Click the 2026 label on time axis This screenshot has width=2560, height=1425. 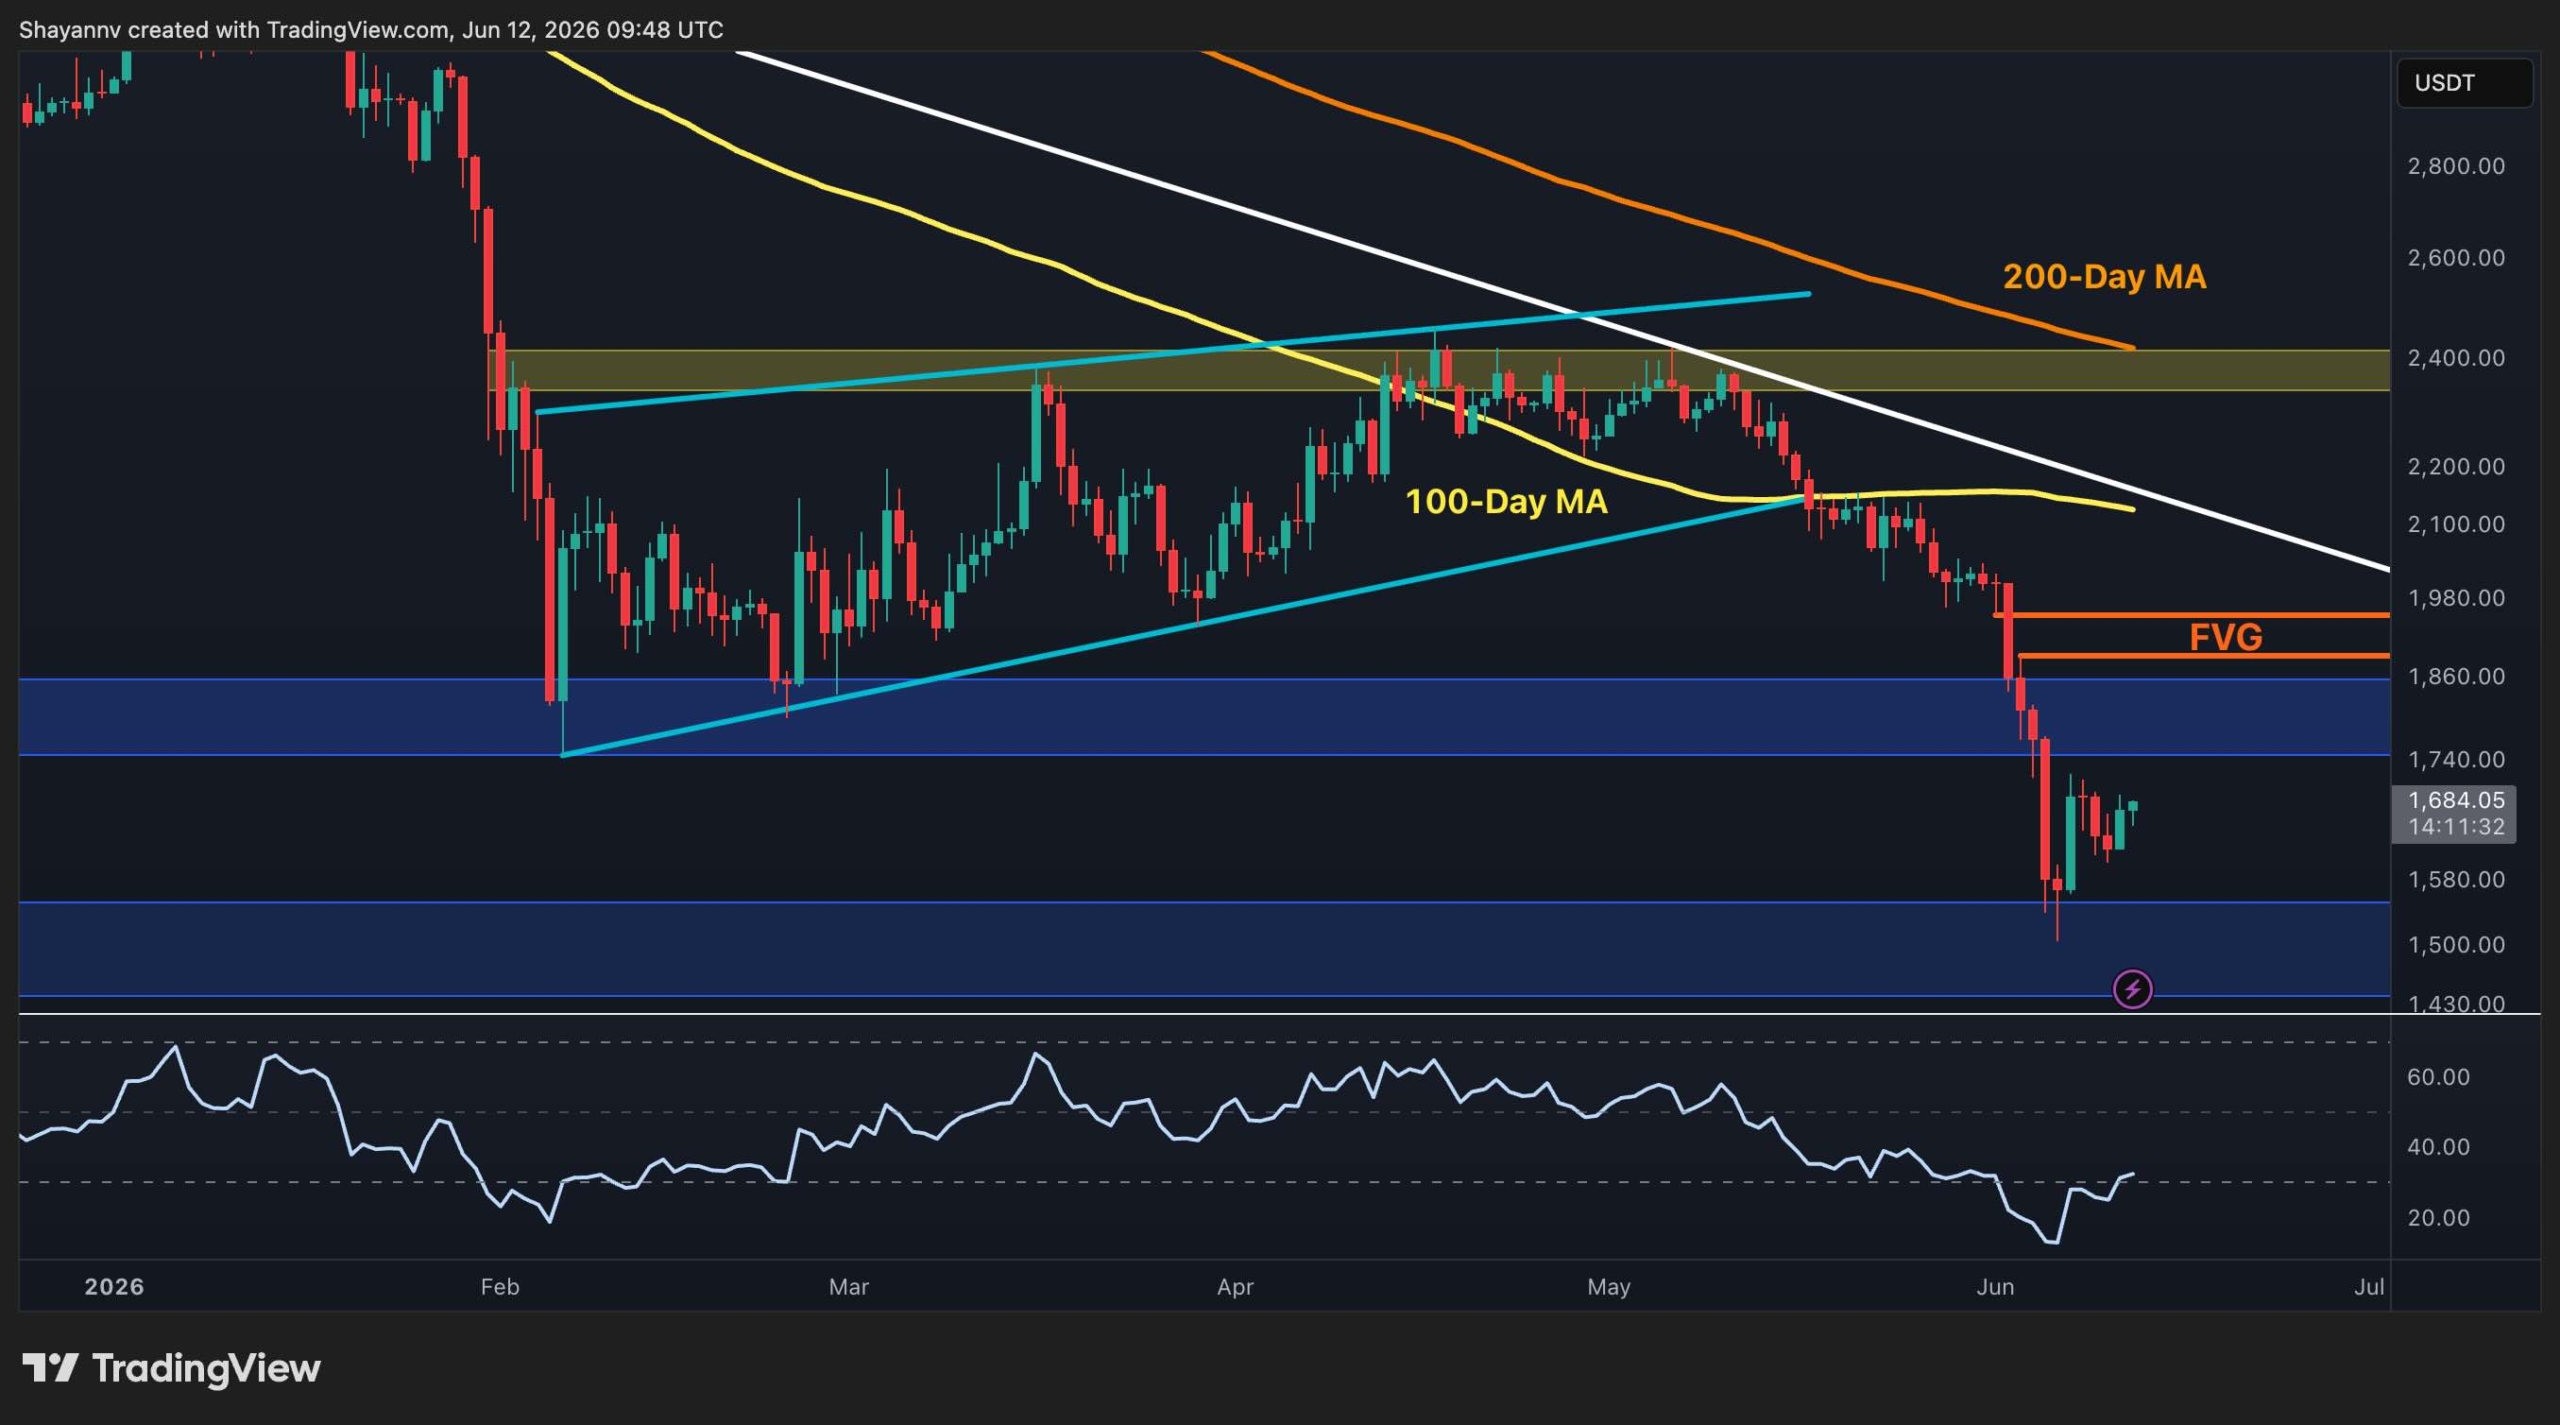(x=114, y=1287)
